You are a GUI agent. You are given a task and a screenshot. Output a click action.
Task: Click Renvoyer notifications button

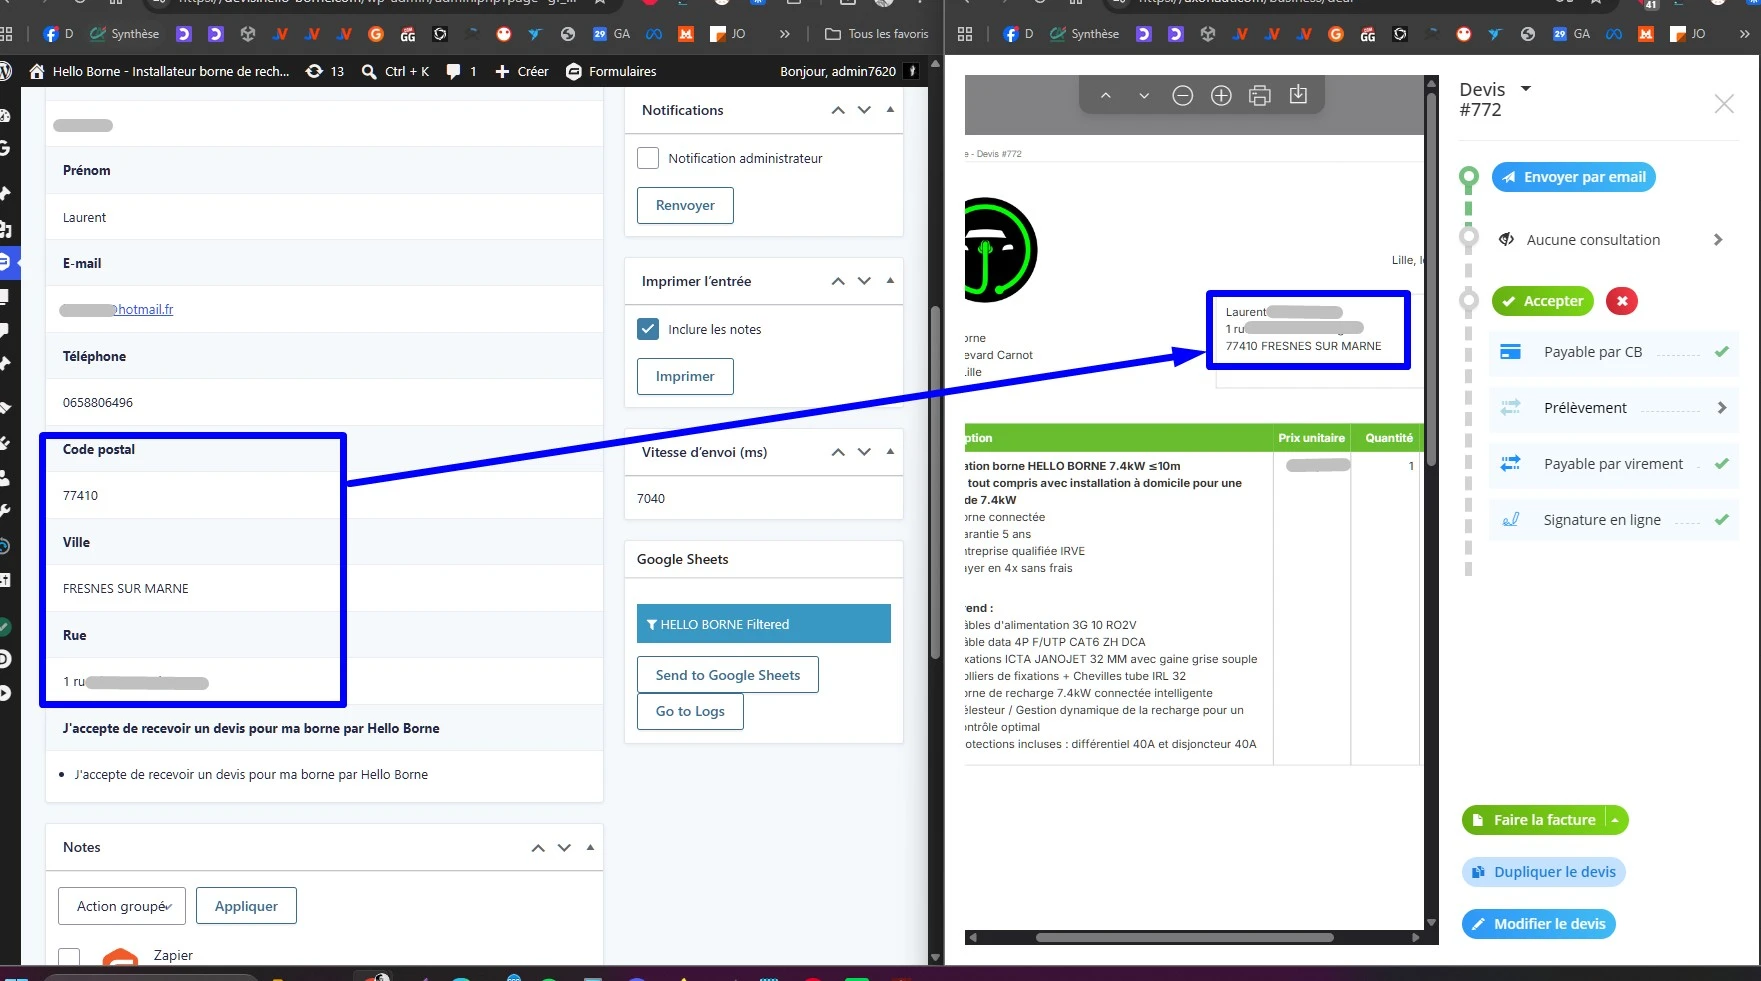pyautogui.click(x=685, y=205)
